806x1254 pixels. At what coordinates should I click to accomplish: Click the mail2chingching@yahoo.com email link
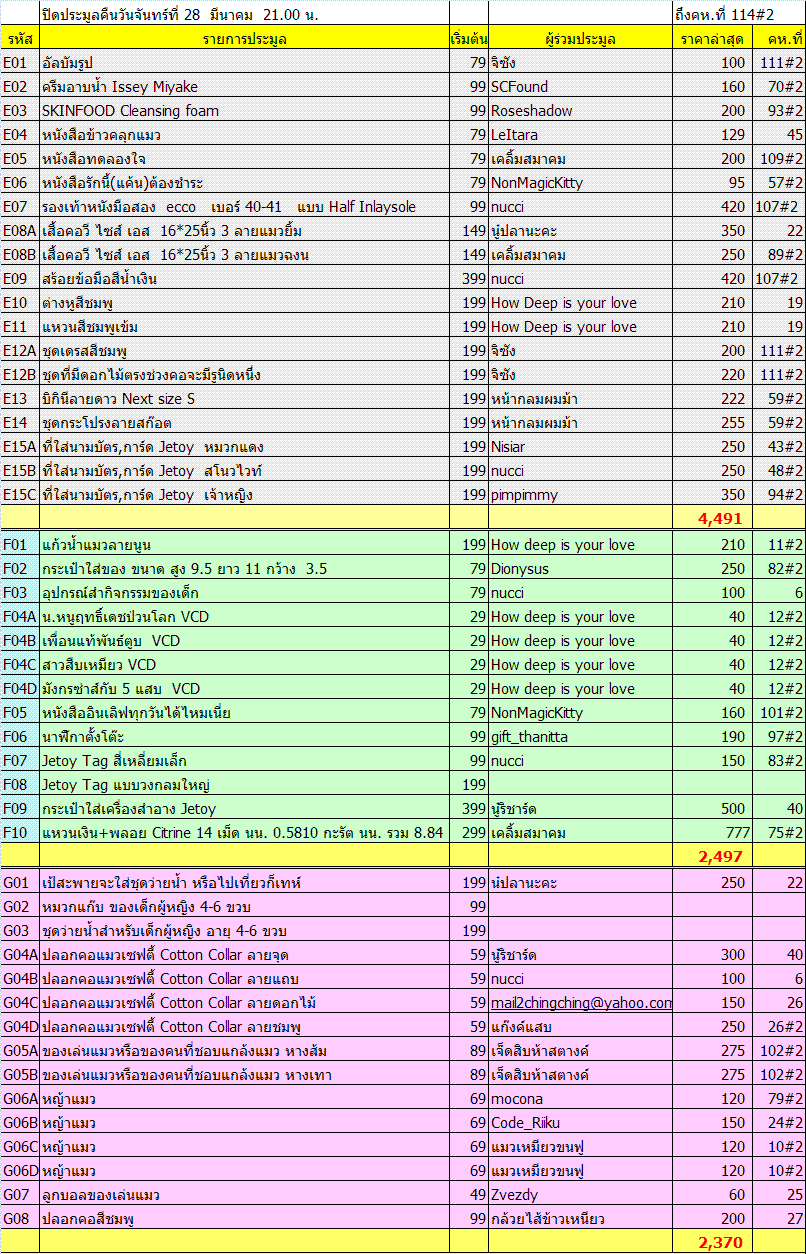[x=580, y=1003]
